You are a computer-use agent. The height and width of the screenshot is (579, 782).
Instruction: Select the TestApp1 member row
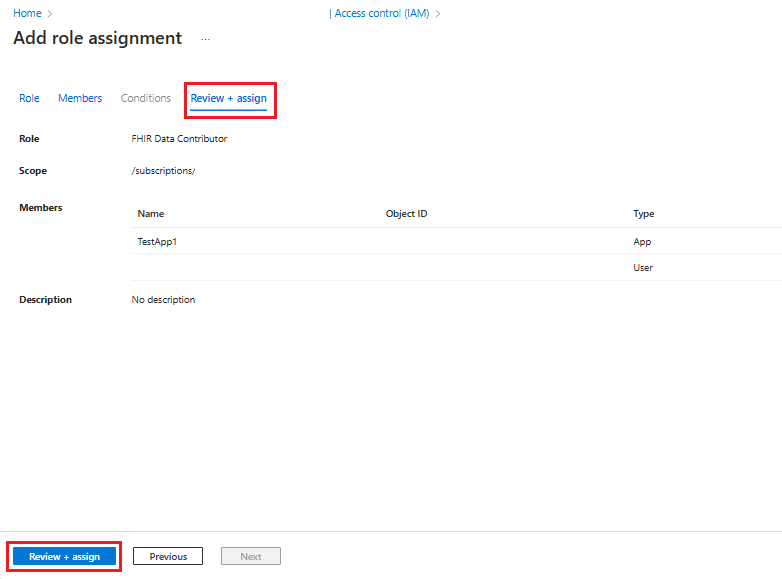pos(456,241)
